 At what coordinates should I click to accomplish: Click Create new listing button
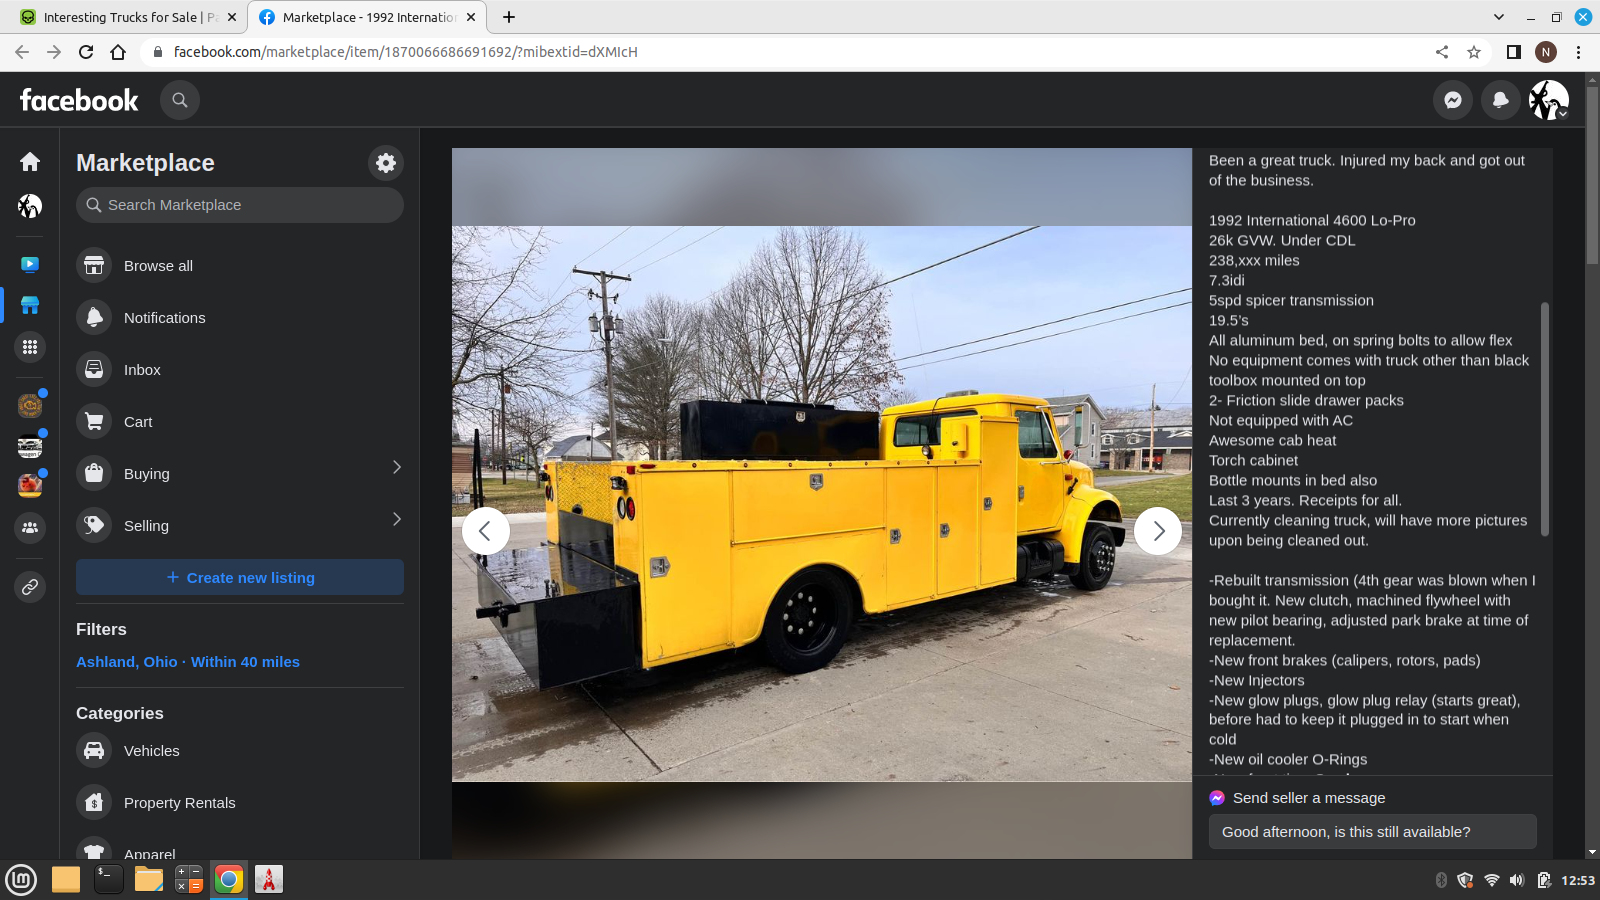coord(240,577)
